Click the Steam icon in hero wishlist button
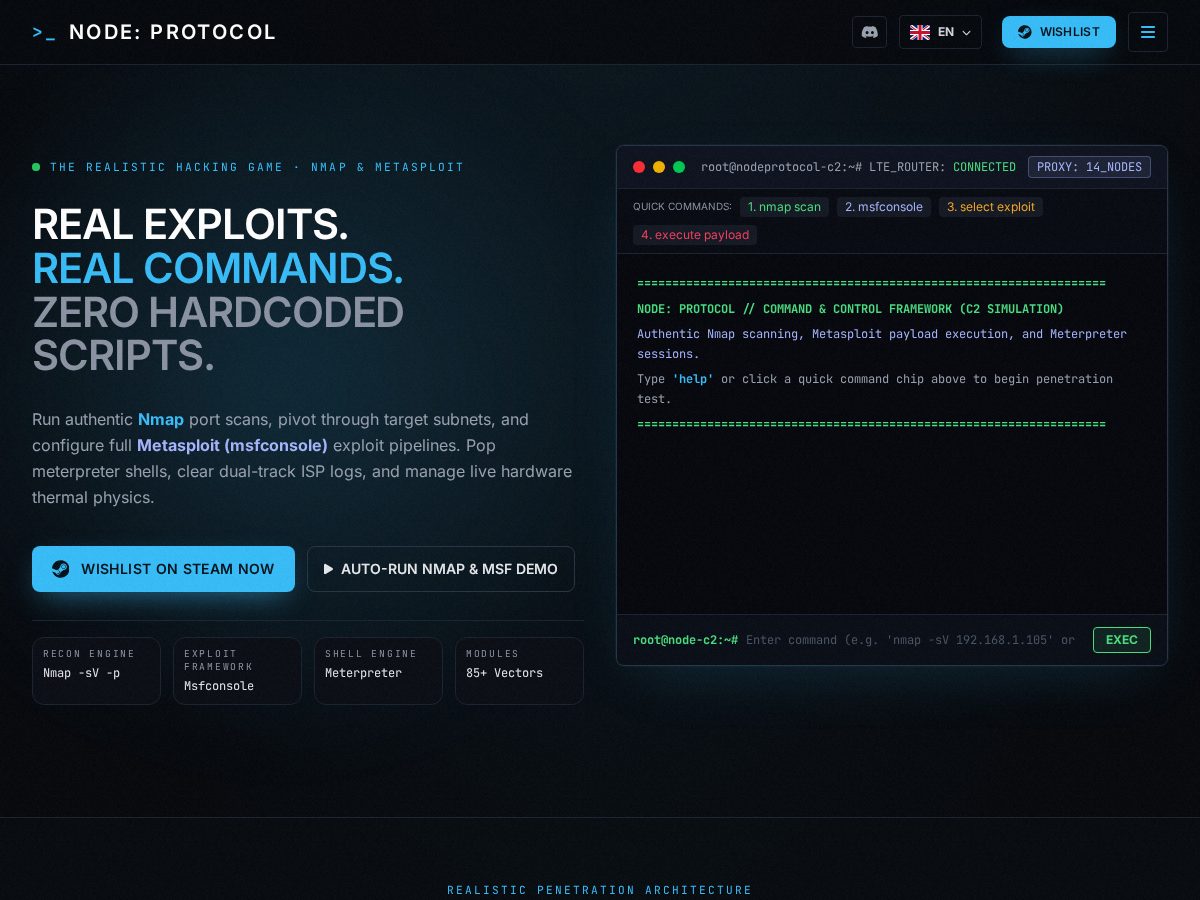This screenshot has width=1200, height=900. coord(61,569)
